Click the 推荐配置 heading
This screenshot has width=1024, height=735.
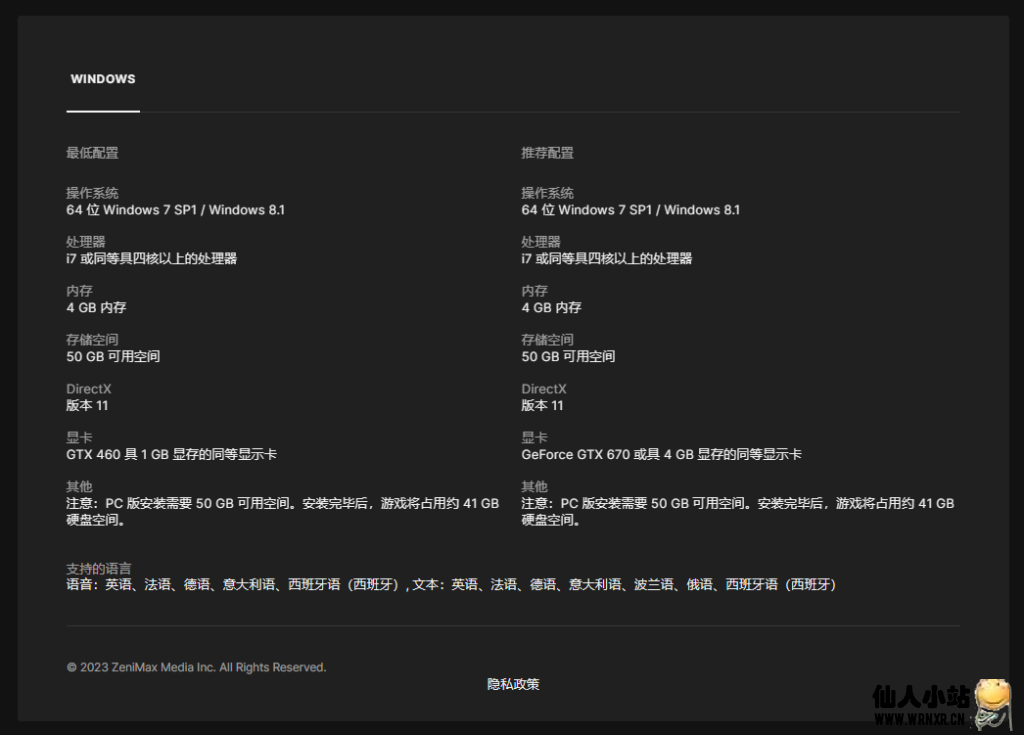(x=547, y=153)
